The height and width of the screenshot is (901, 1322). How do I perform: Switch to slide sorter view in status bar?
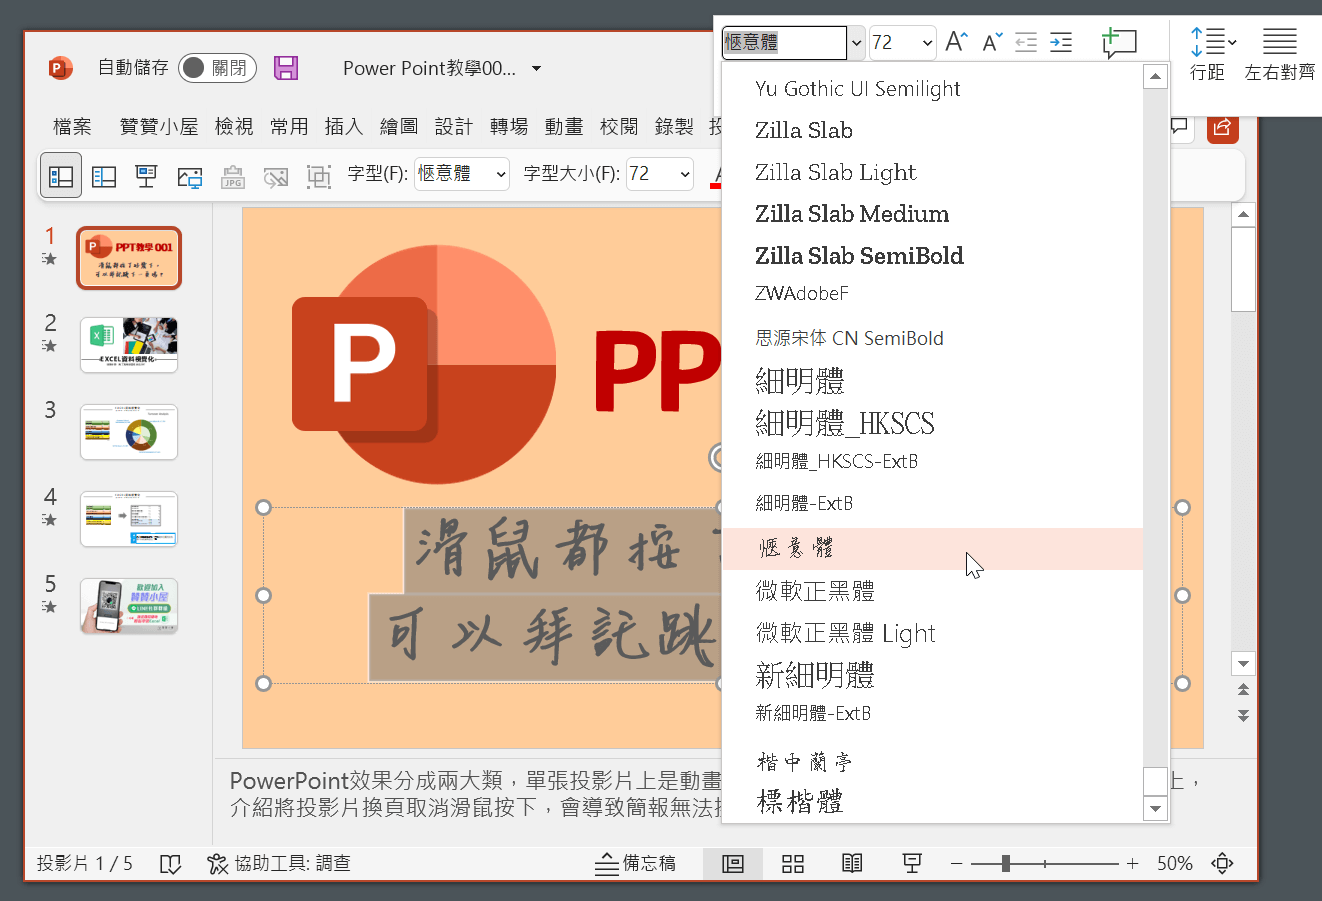pyautogui.click(x=793, y=864)
